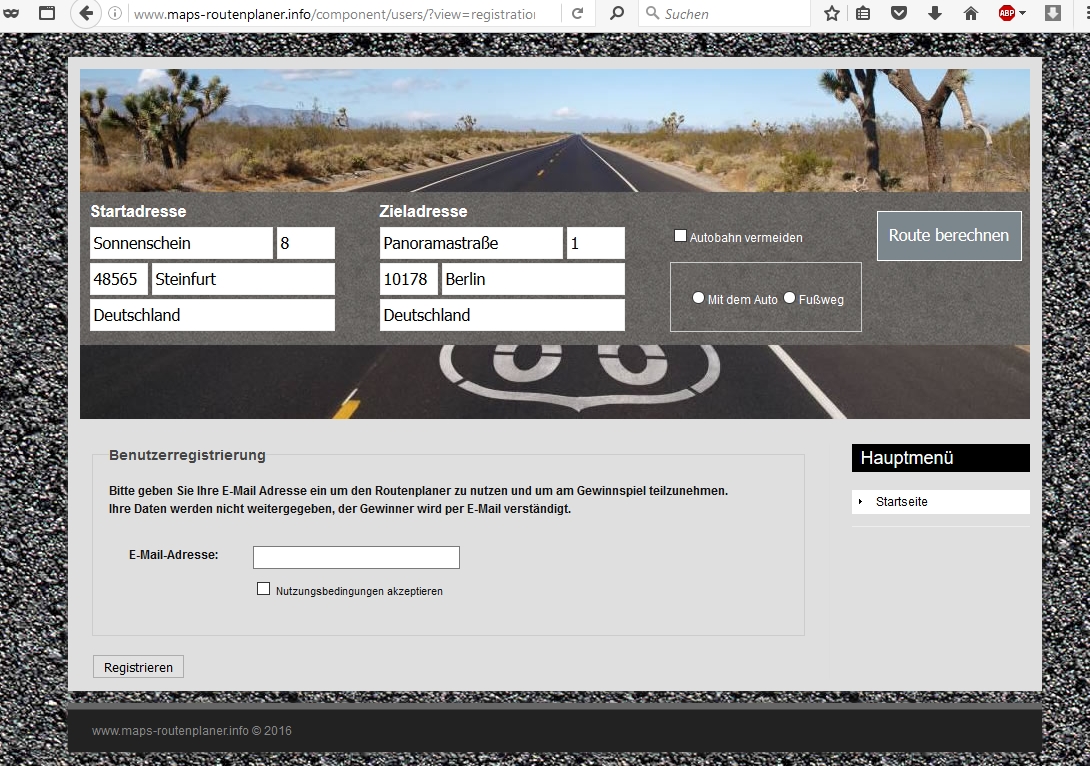Click the destination postal code field '10178'
Viewport: 1090px width, 766px height.
tap(409, 279)
